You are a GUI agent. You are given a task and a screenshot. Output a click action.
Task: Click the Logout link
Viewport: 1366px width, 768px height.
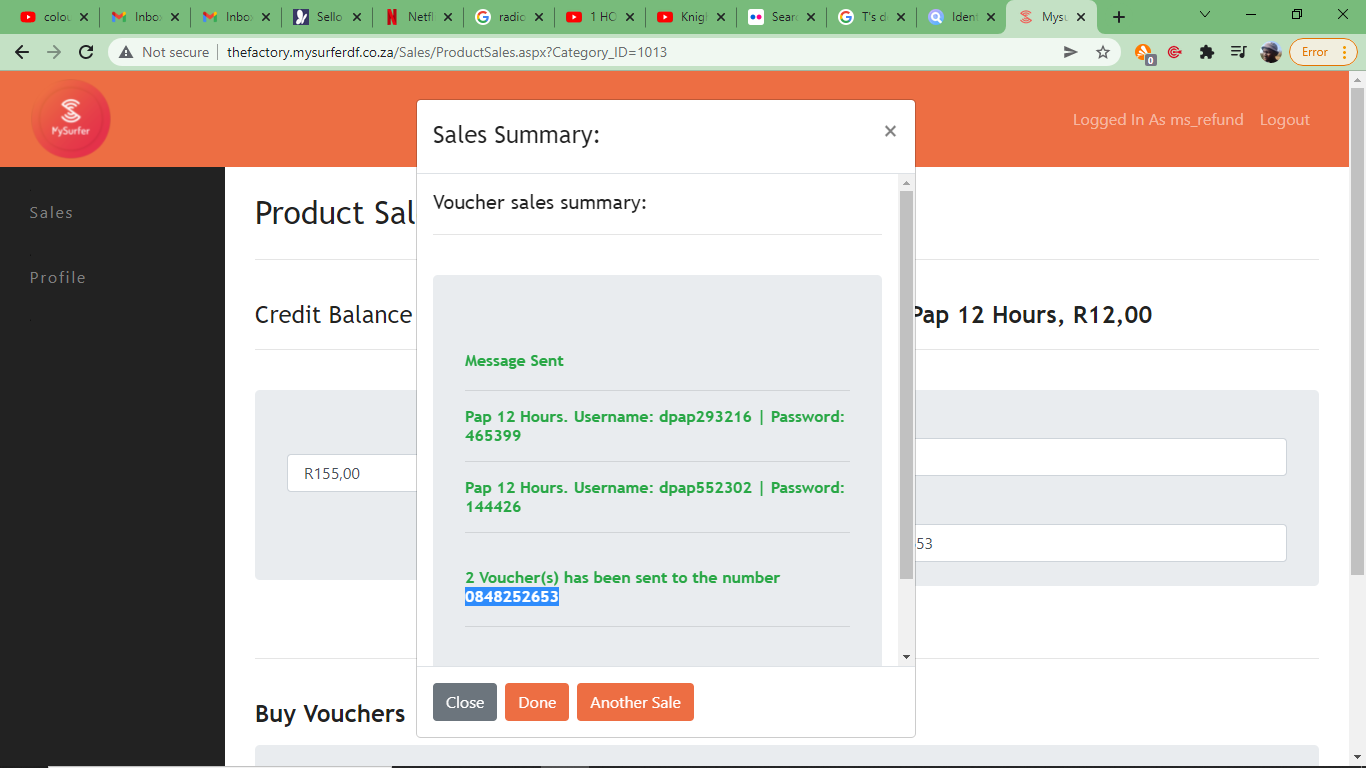[x=1284, y=119]
